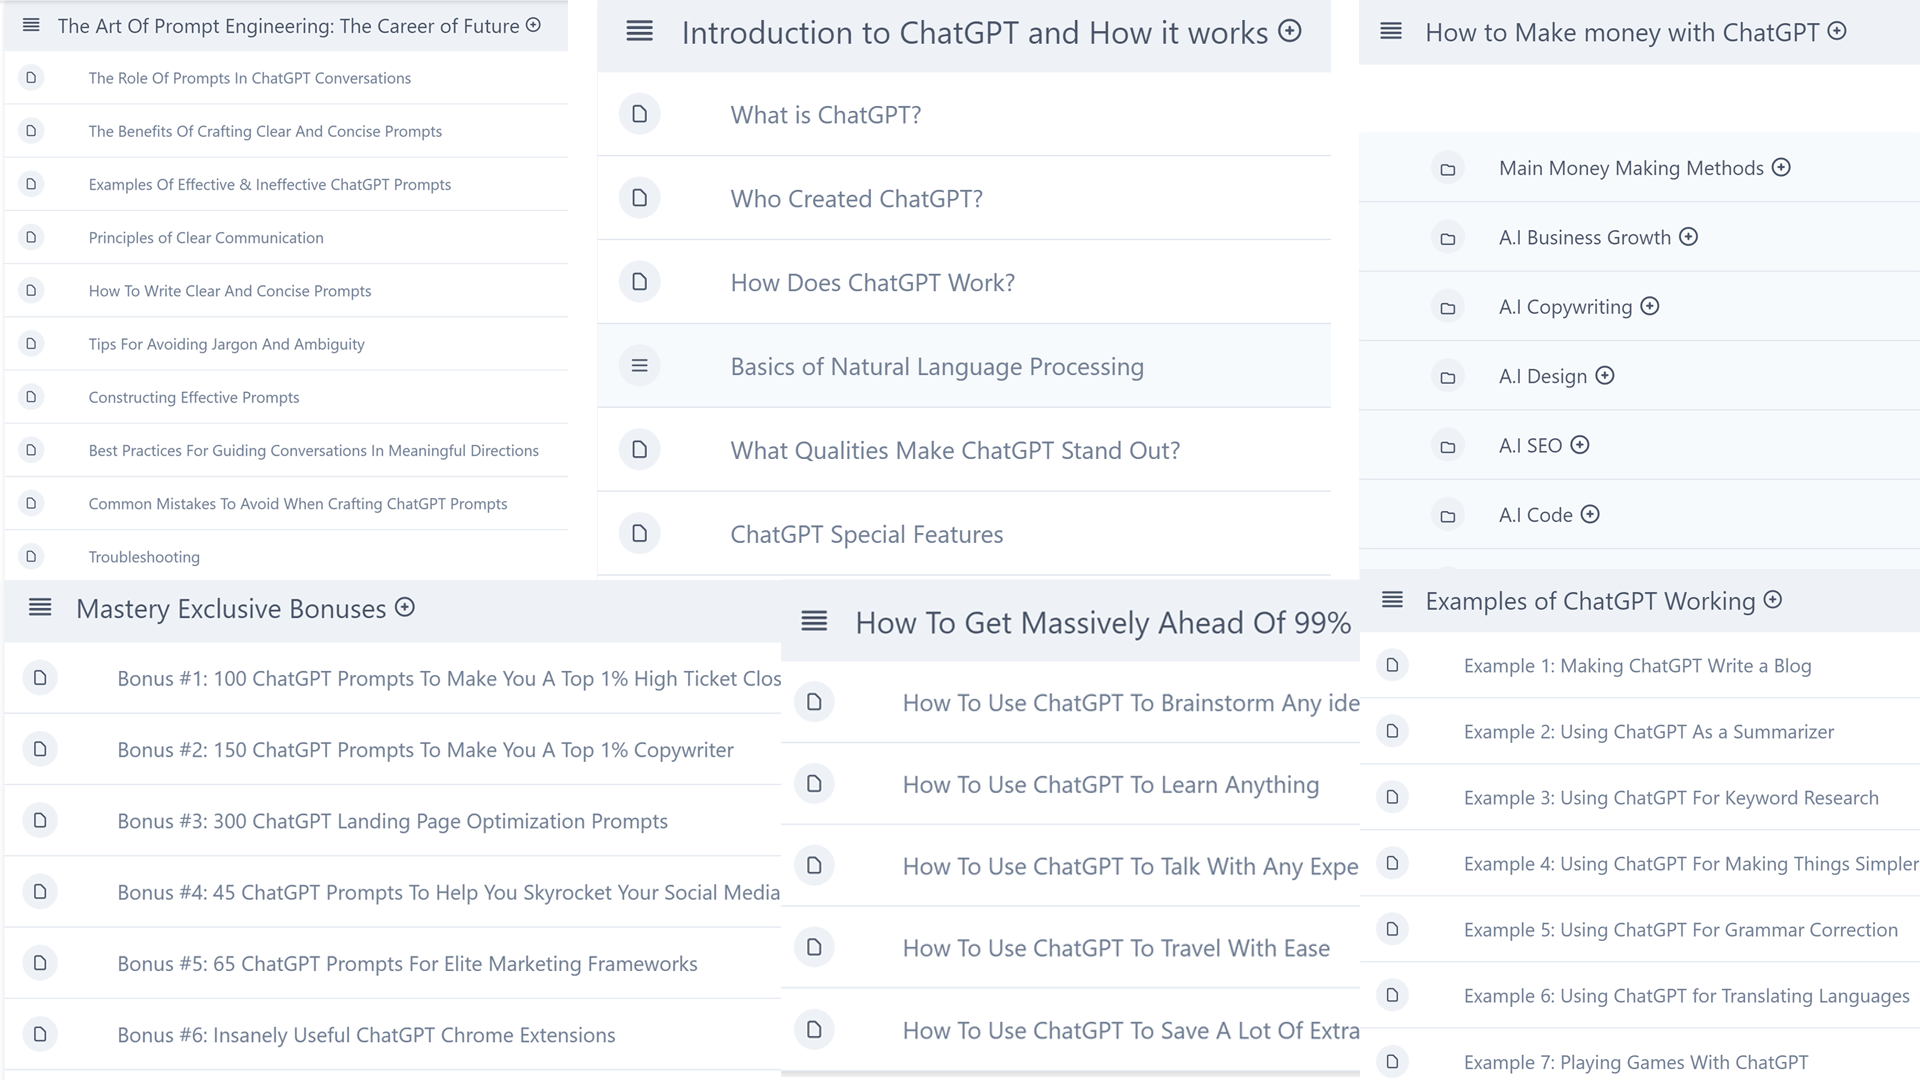Screen dimensions: 1920x1080
Task: Expand 'Main Money Making Methods' plus icon
Action: 1781,167
